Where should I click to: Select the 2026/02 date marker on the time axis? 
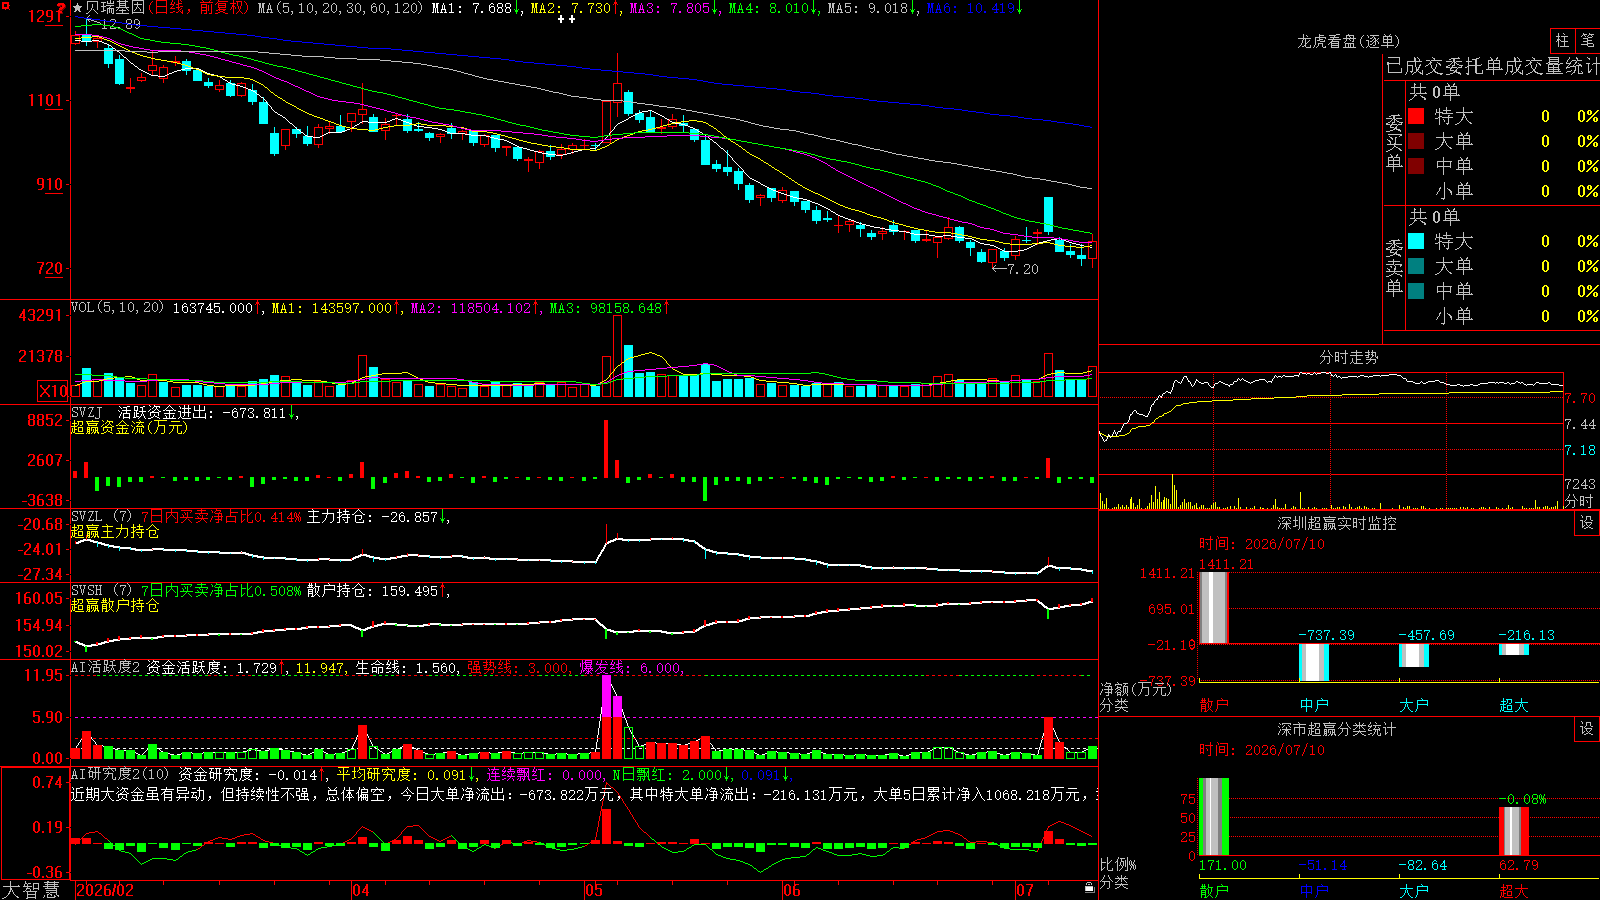105,890
